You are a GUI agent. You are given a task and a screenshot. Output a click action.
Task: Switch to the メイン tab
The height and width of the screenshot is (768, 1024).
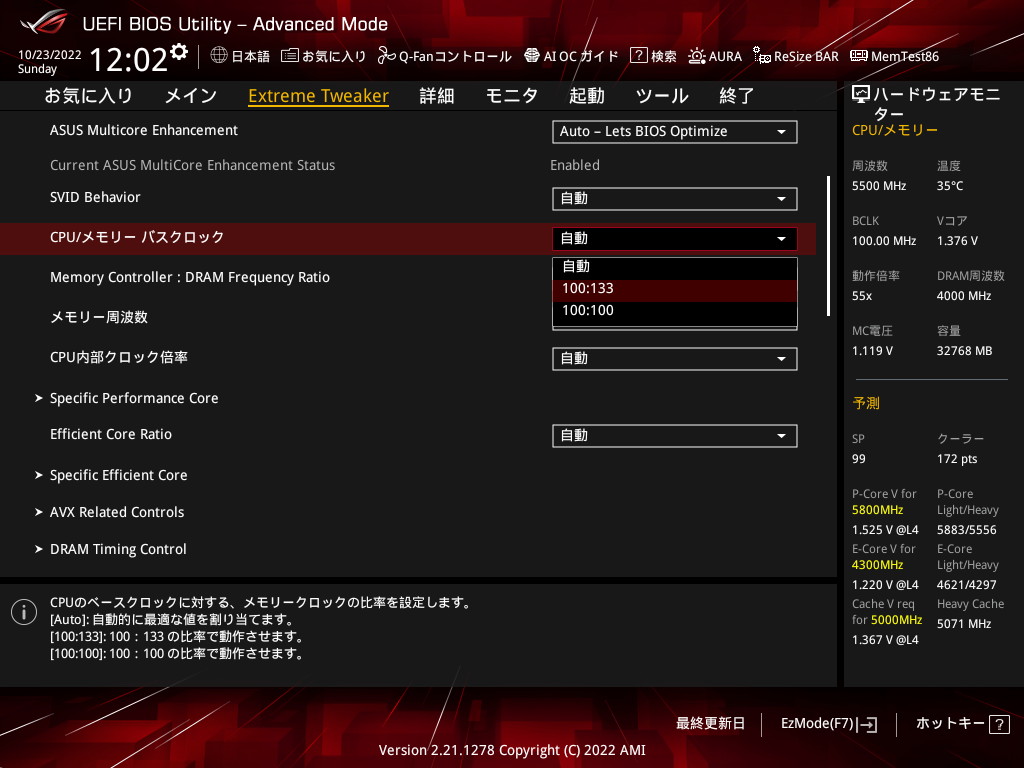pyautogui.click(x=191, y=96)
